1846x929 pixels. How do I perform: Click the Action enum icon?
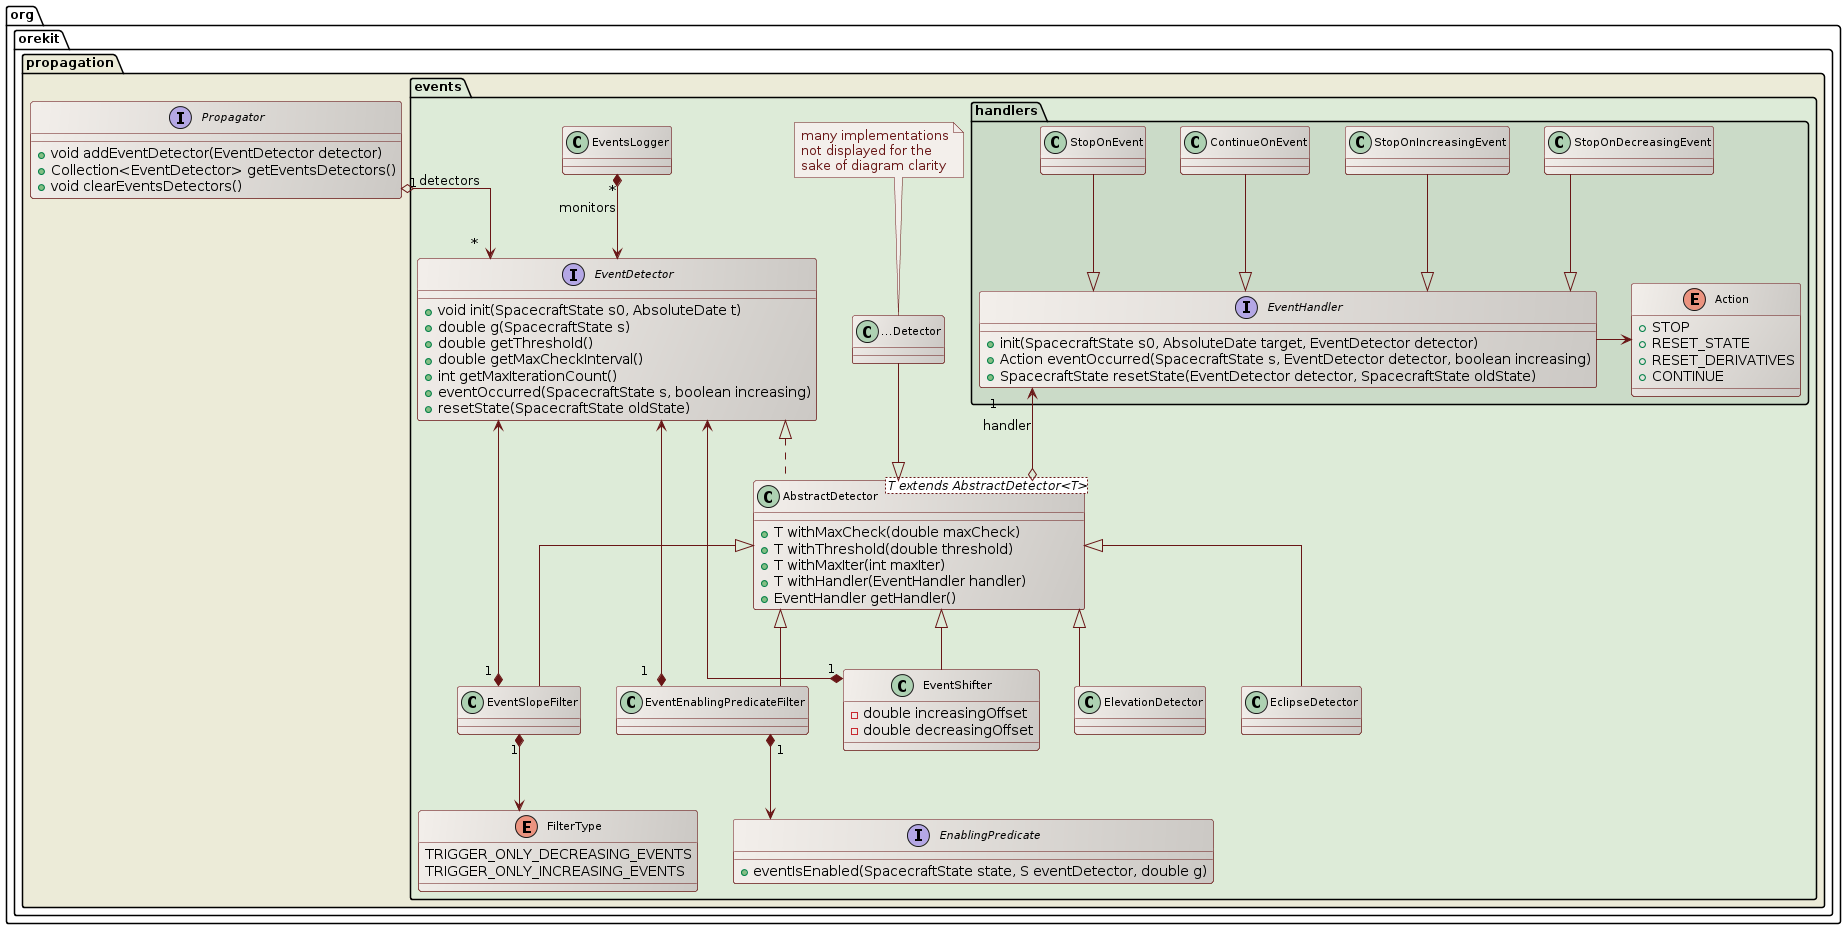click(x=1694, y=299)
